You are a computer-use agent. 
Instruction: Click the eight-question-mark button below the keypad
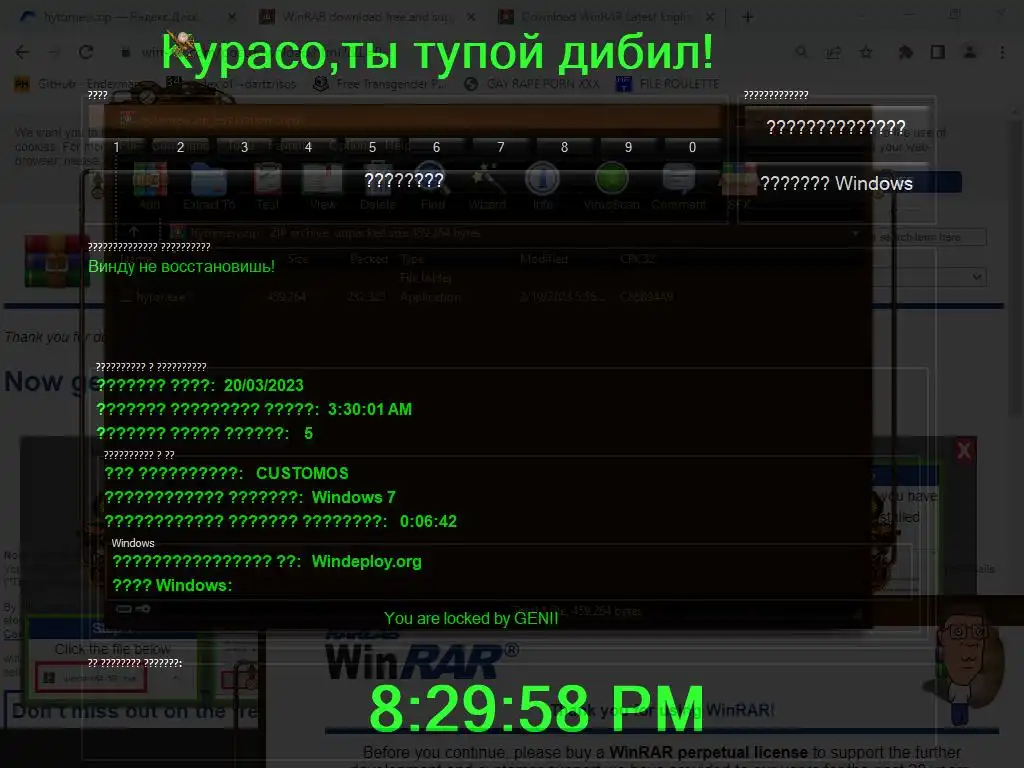coord(404,180)
